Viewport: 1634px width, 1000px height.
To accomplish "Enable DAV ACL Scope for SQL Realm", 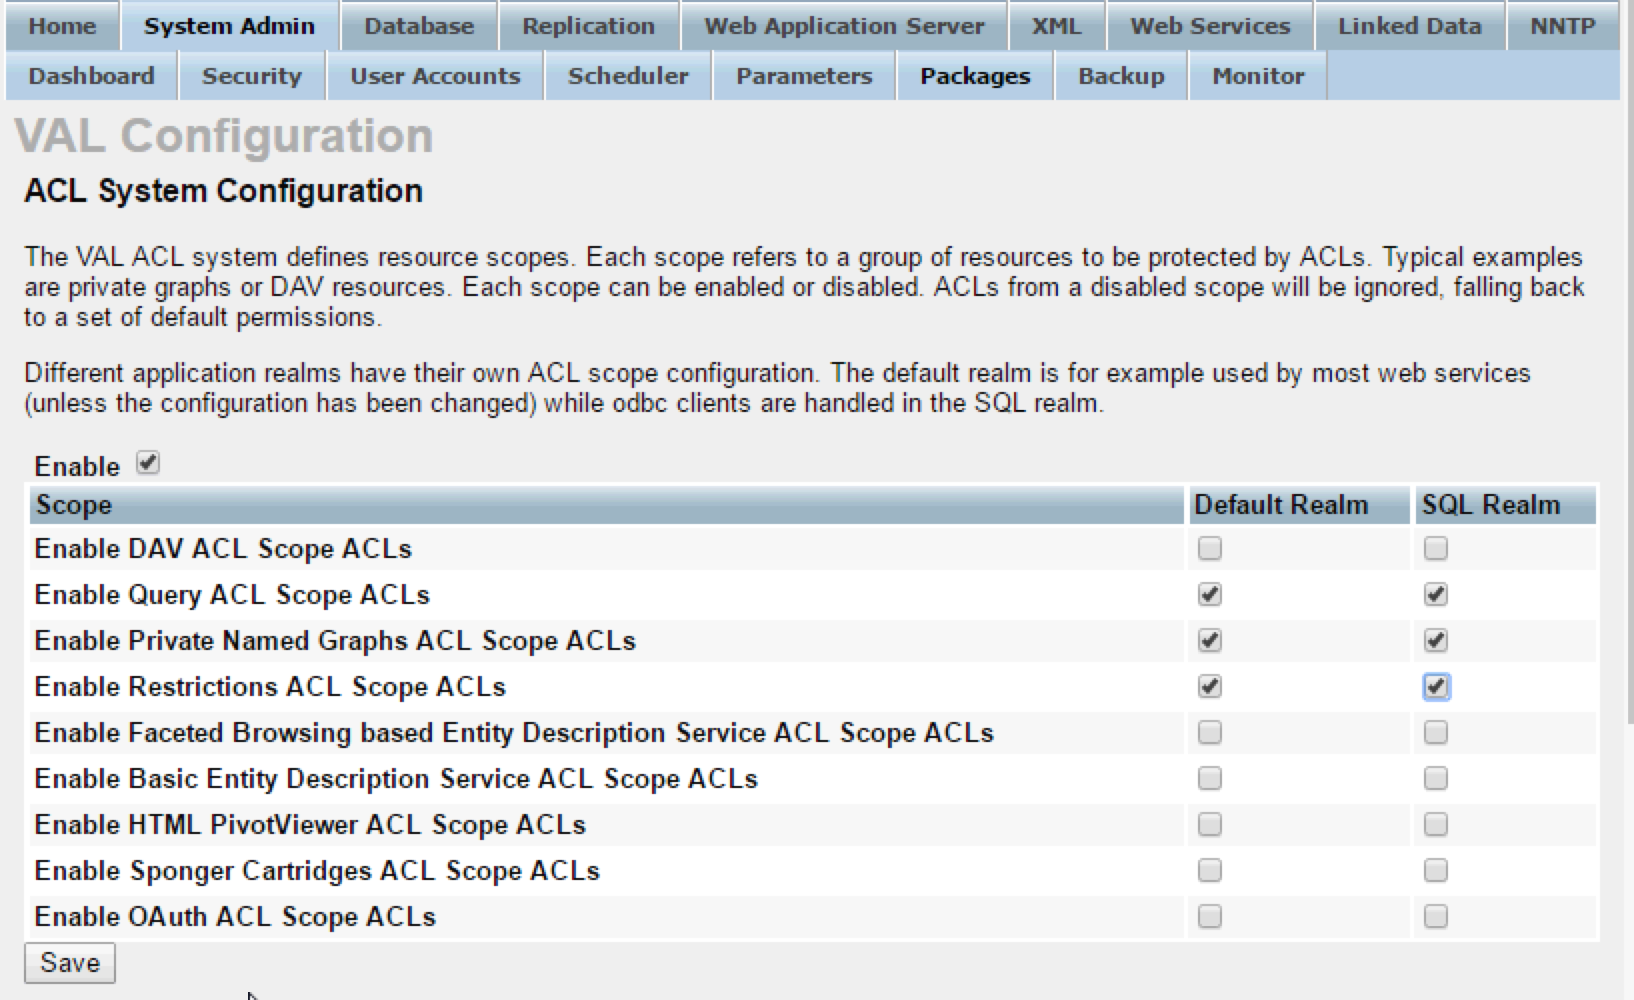I will coord(1435,548).
